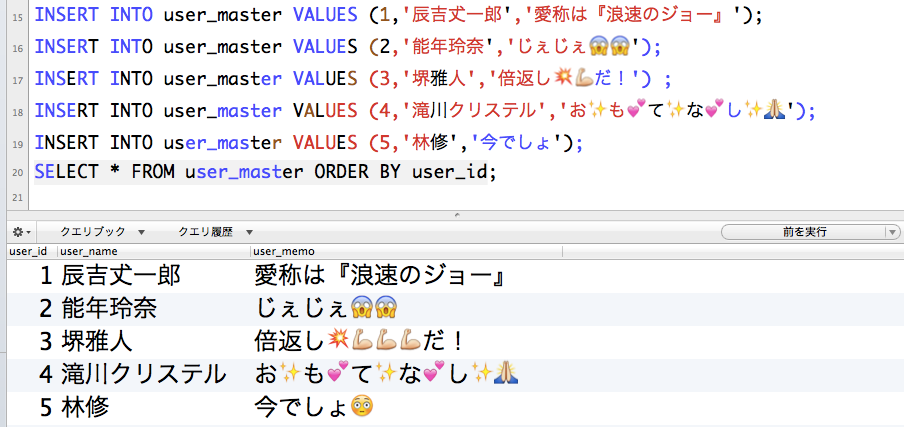904x427 pixels.
Task: Click the user_id value 5 cell
Action: coord(47,409)
